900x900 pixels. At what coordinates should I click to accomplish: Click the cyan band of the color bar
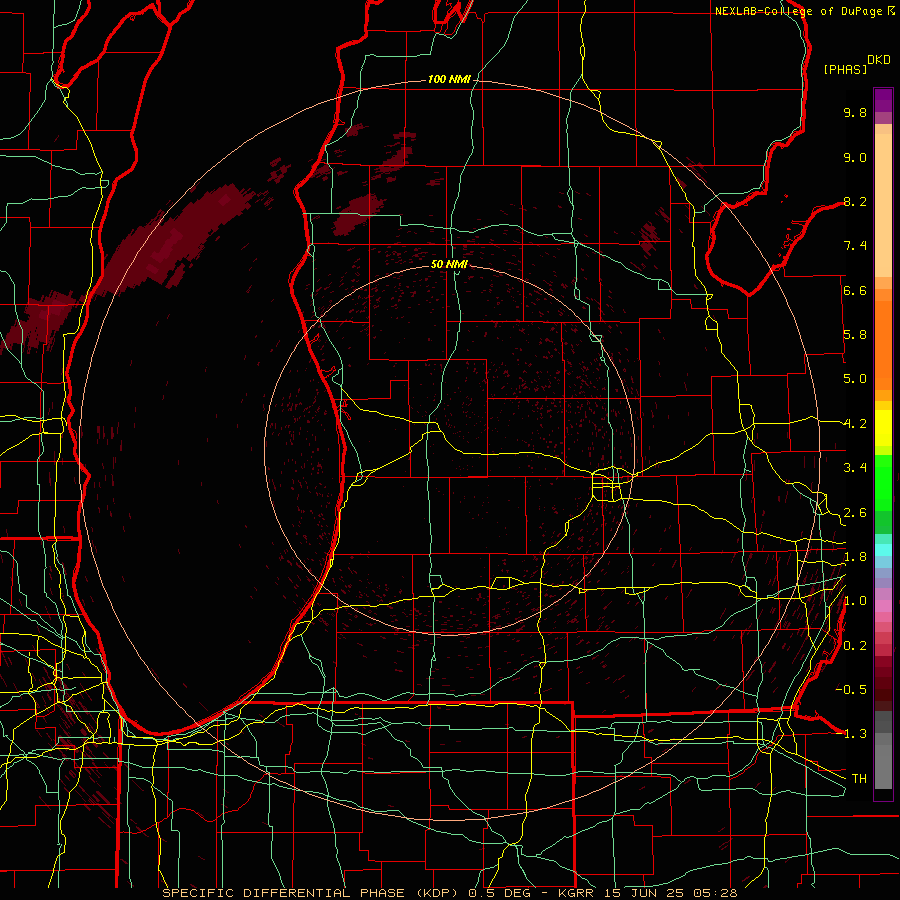[883, 550]
